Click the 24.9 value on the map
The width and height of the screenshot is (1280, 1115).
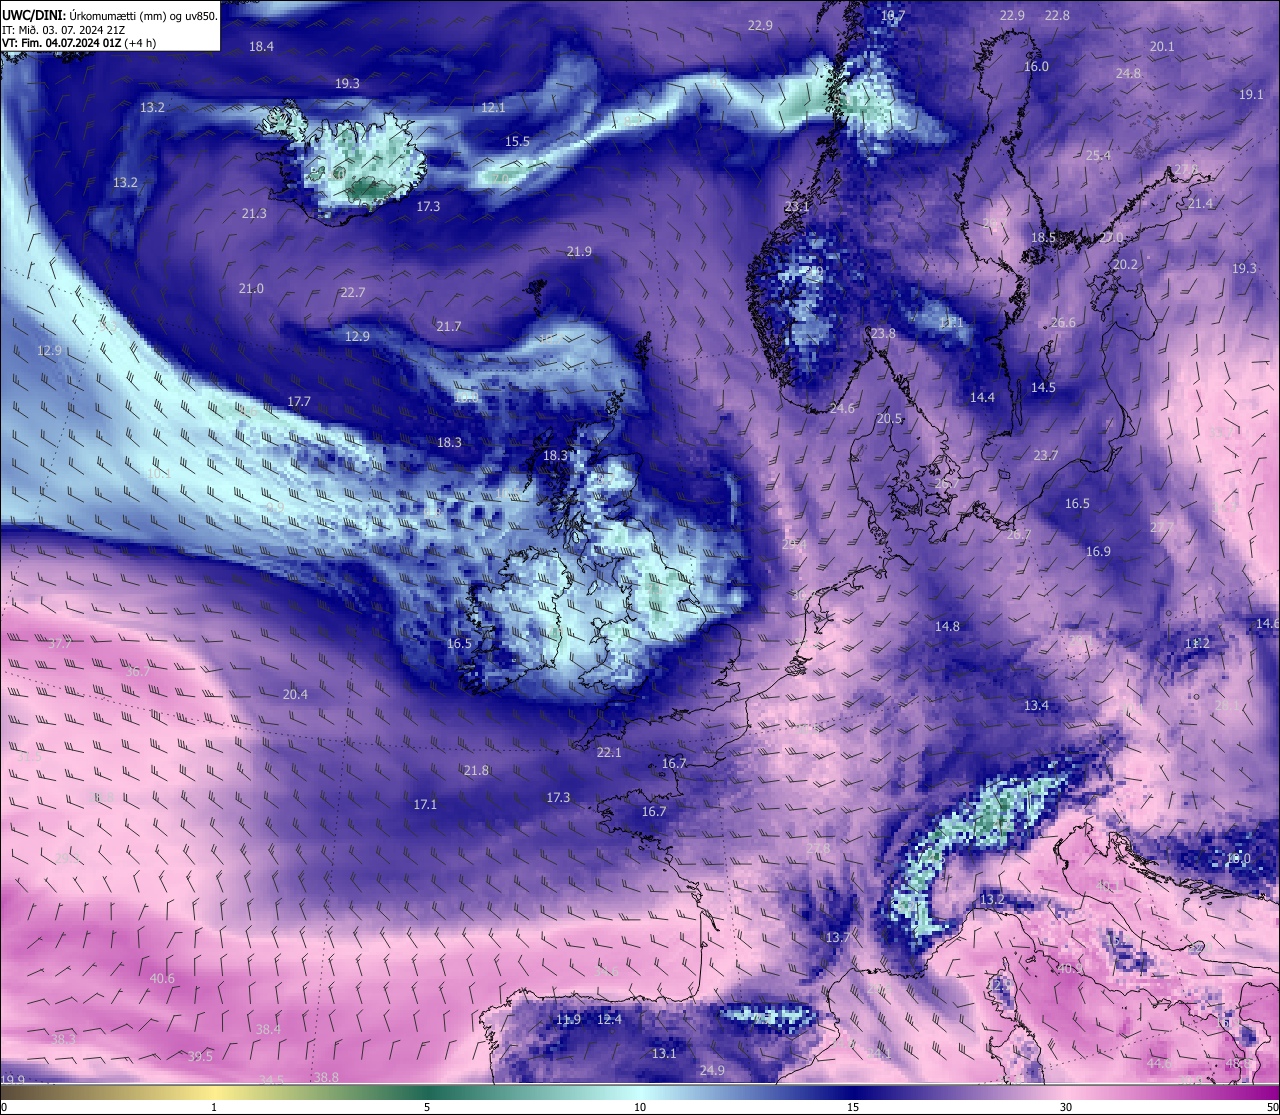point(712,1070)
